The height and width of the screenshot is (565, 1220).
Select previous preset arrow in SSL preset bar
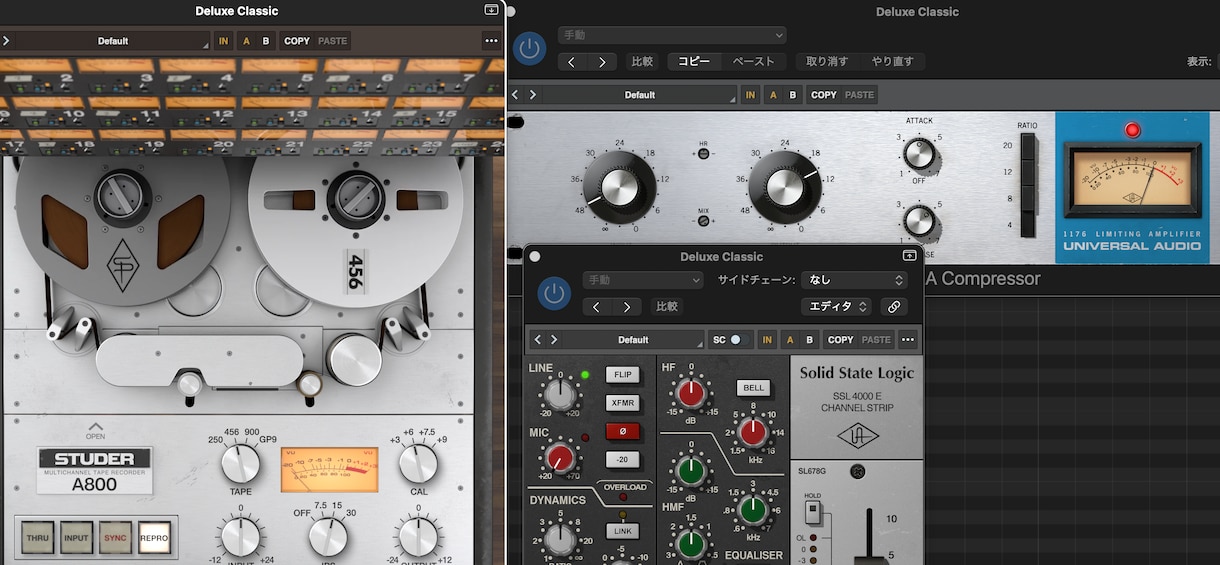(537, 340)
